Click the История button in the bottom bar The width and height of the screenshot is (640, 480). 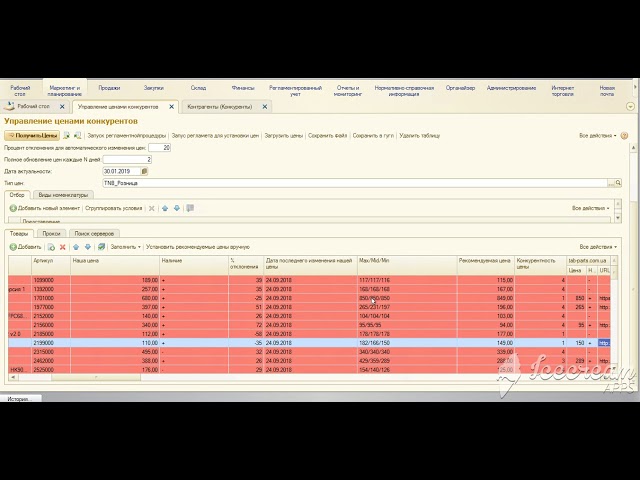pos(20,399)
